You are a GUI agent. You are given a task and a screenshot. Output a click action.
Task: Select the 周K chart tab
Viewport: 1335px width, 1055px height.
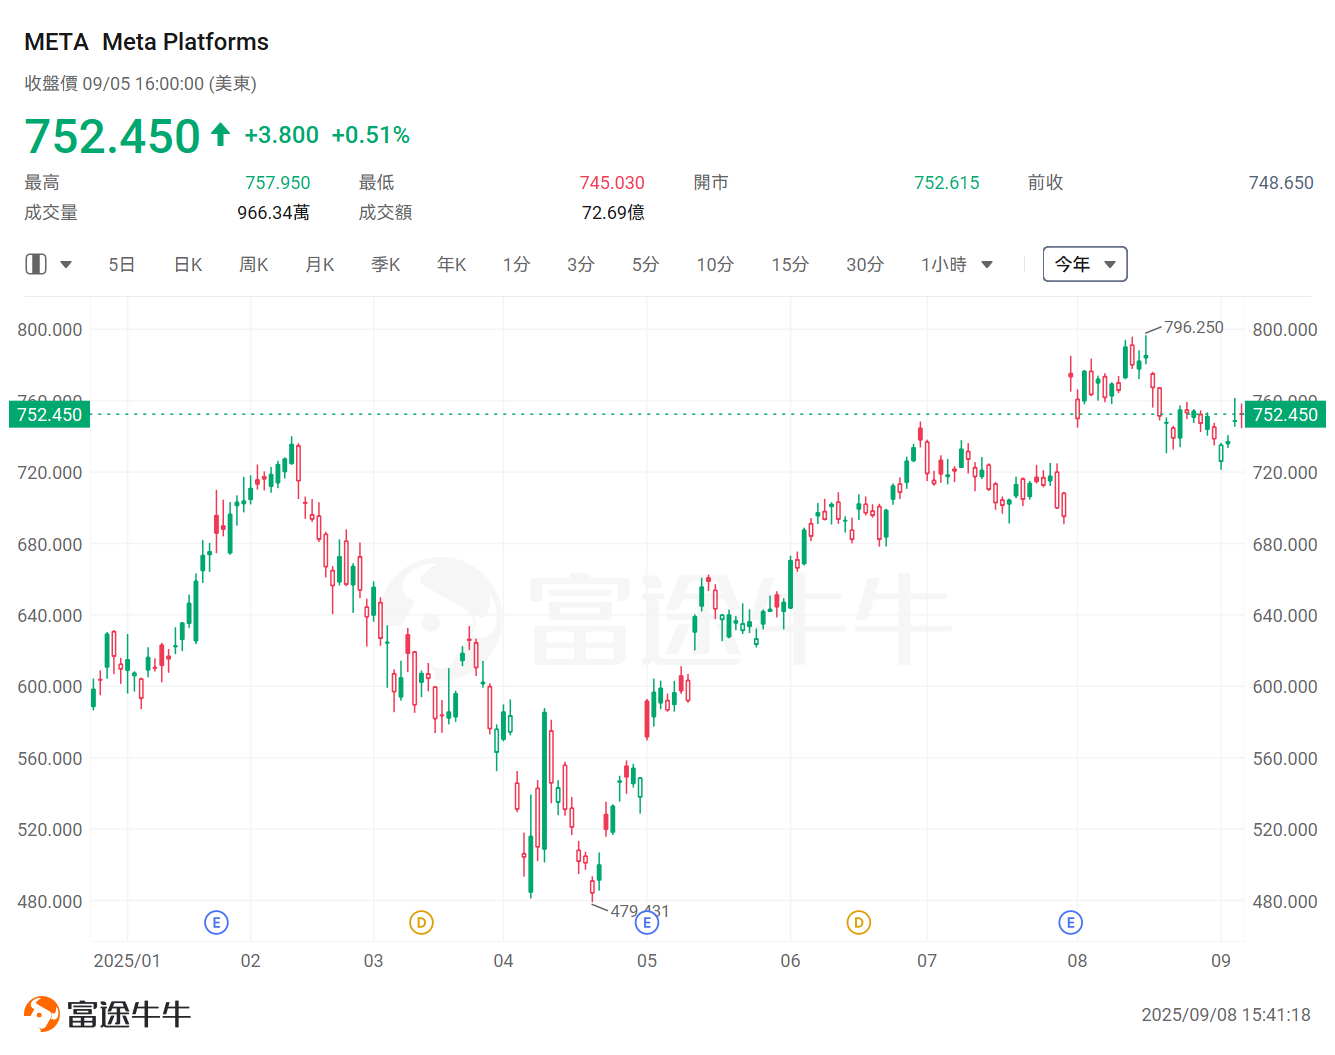[254, 265]
